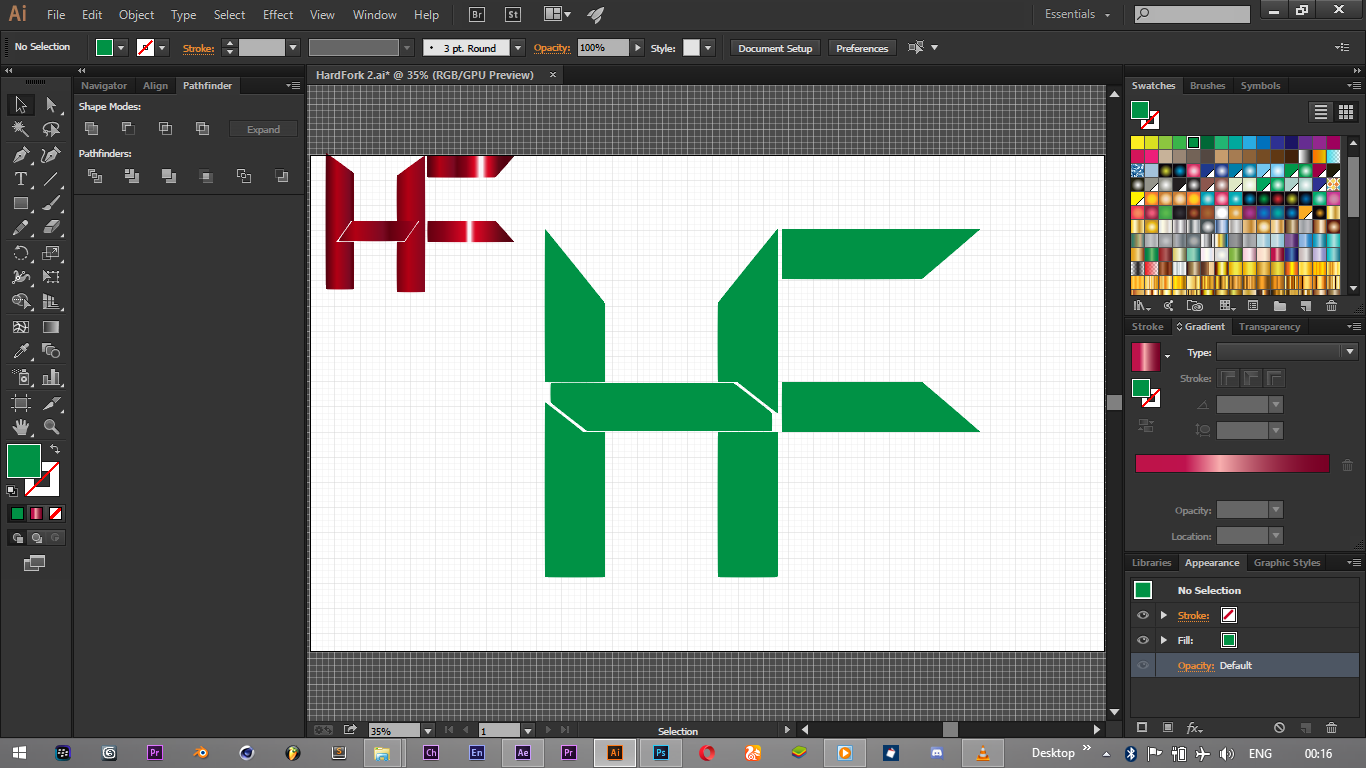1366x768 pixels.
Task: Open zoom level 35% dropdown
Action: [428, 731]
